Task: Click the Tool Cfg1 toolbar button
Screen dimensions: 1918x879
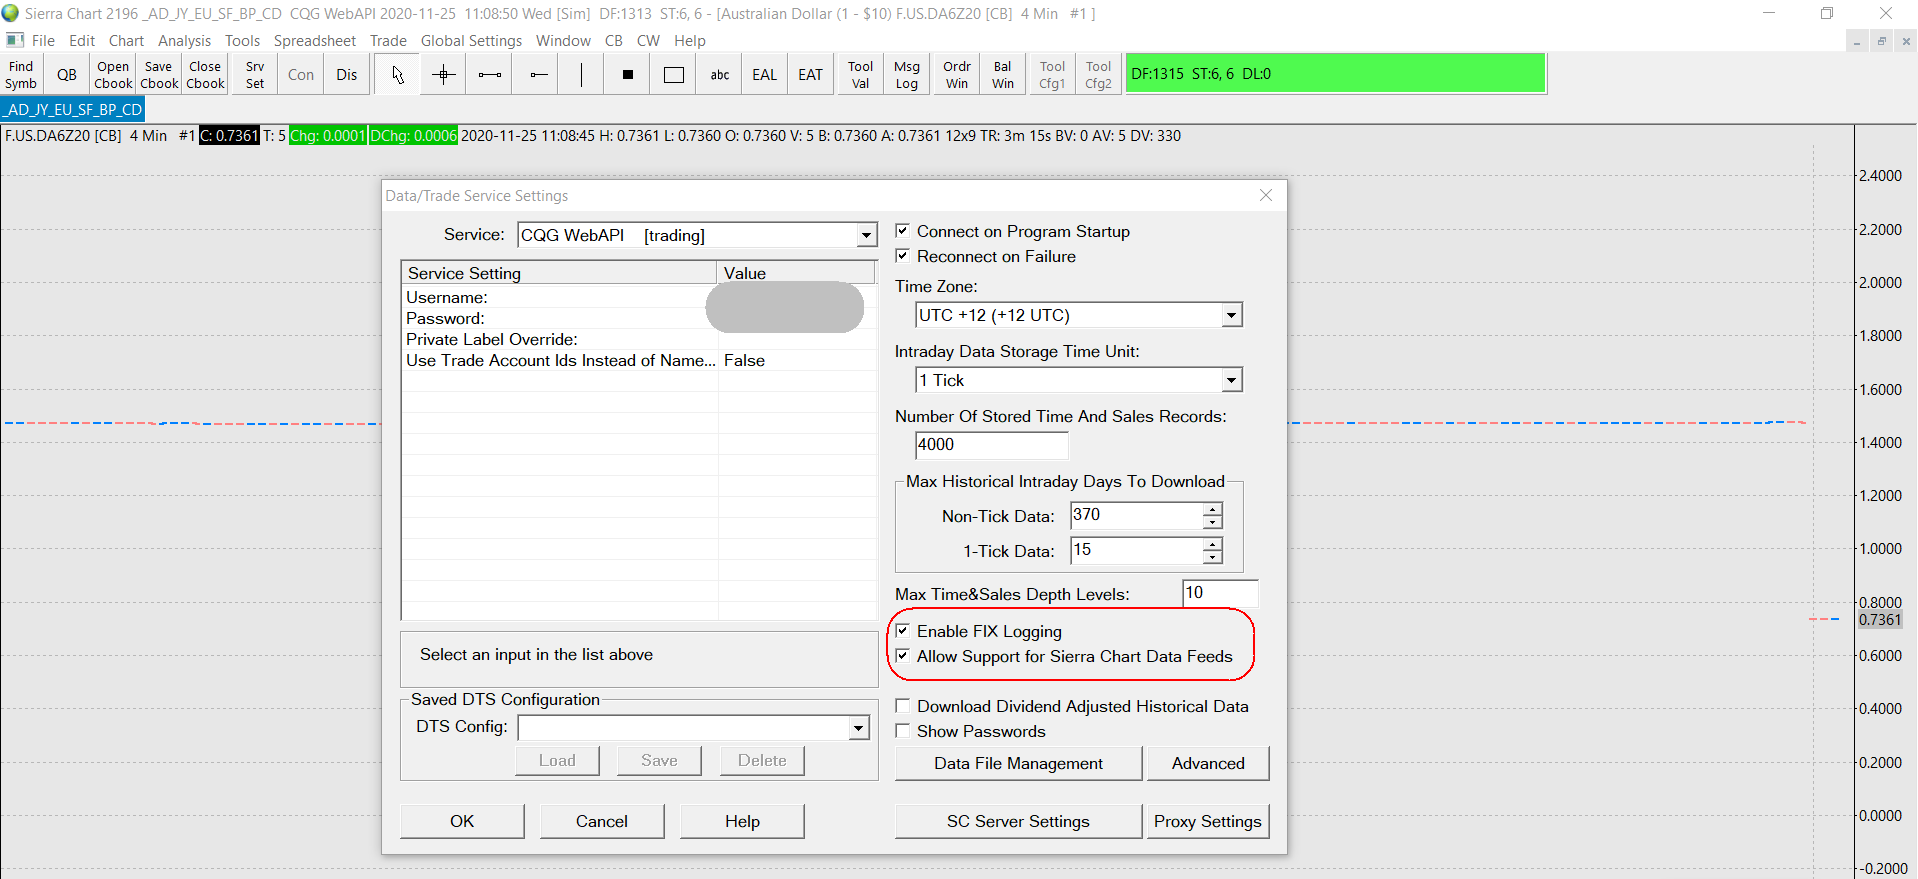Action: click(x=1053, y=75)
